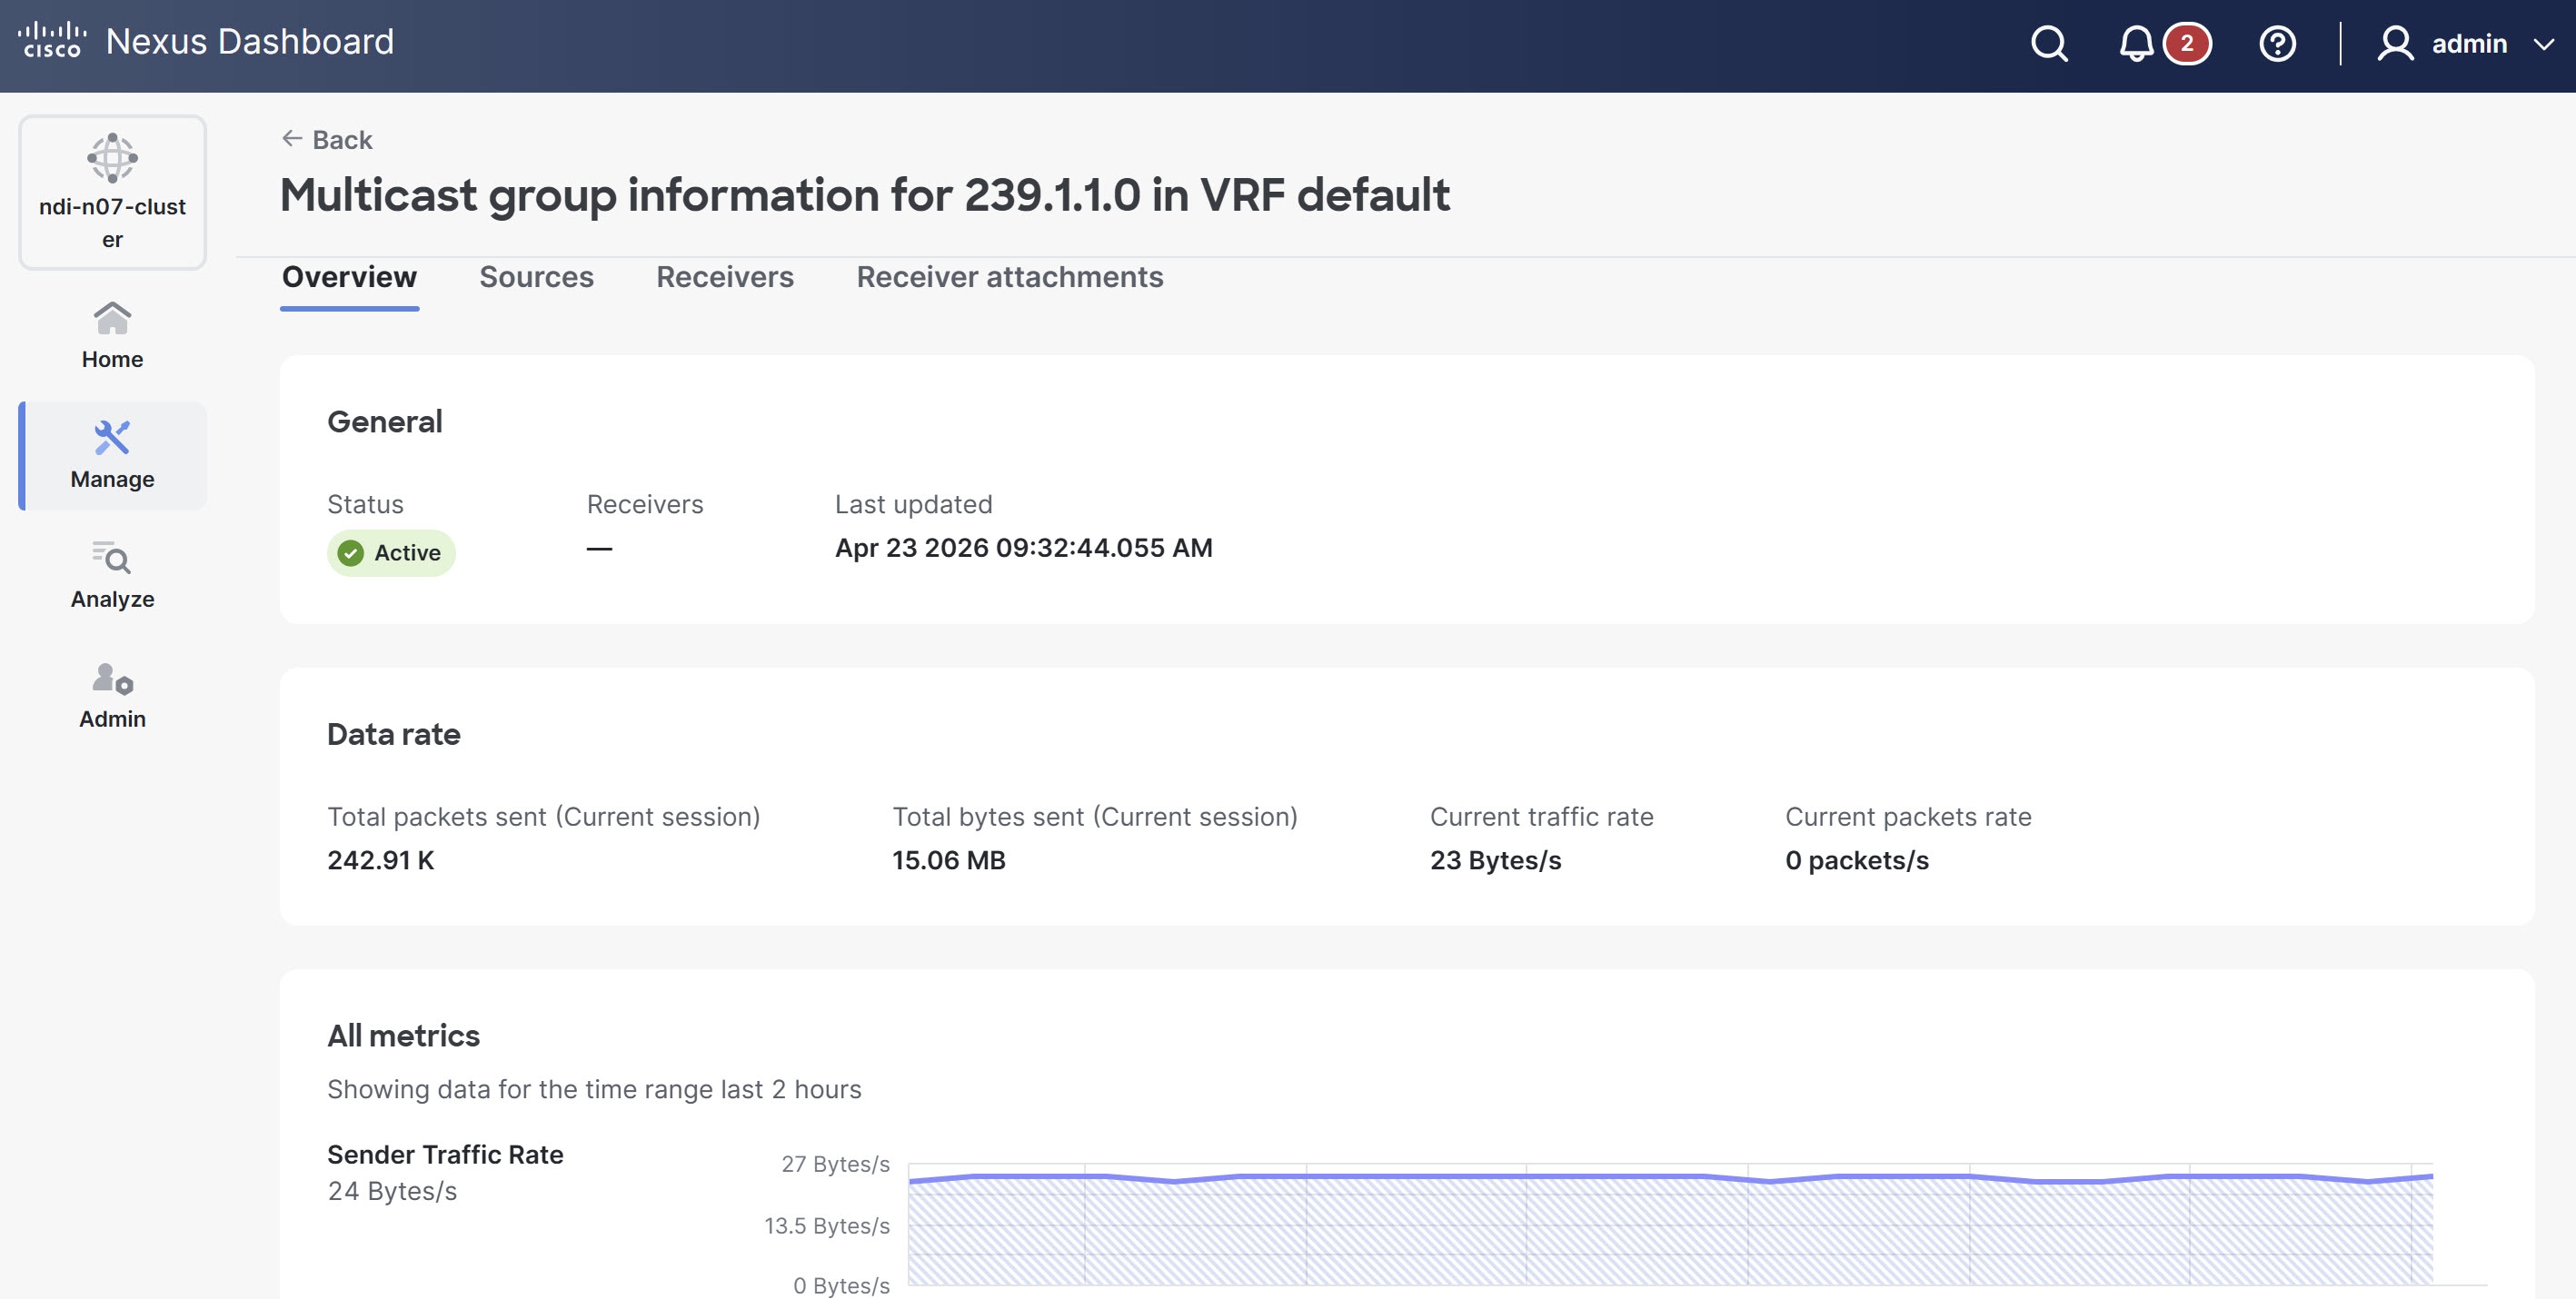2576x1299 pixels.
Task: Open the Analyze section
Action: click(x=112, y=575)
